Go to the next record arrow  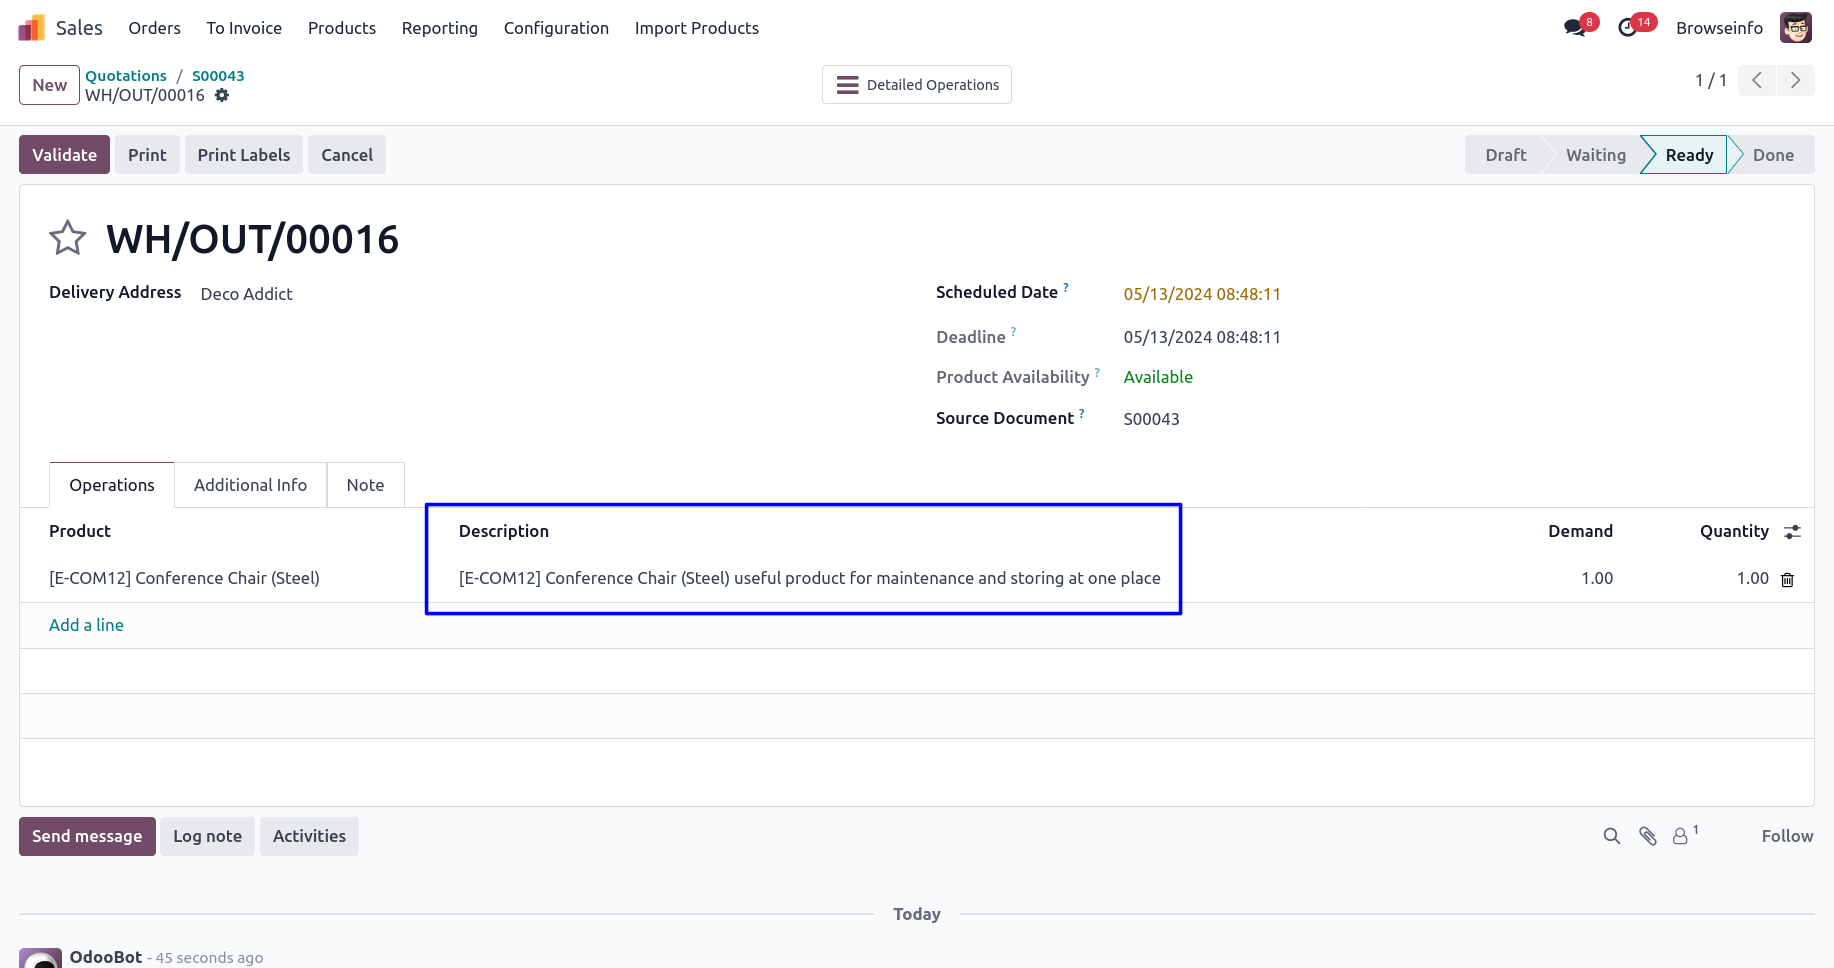click(1795, 80)
